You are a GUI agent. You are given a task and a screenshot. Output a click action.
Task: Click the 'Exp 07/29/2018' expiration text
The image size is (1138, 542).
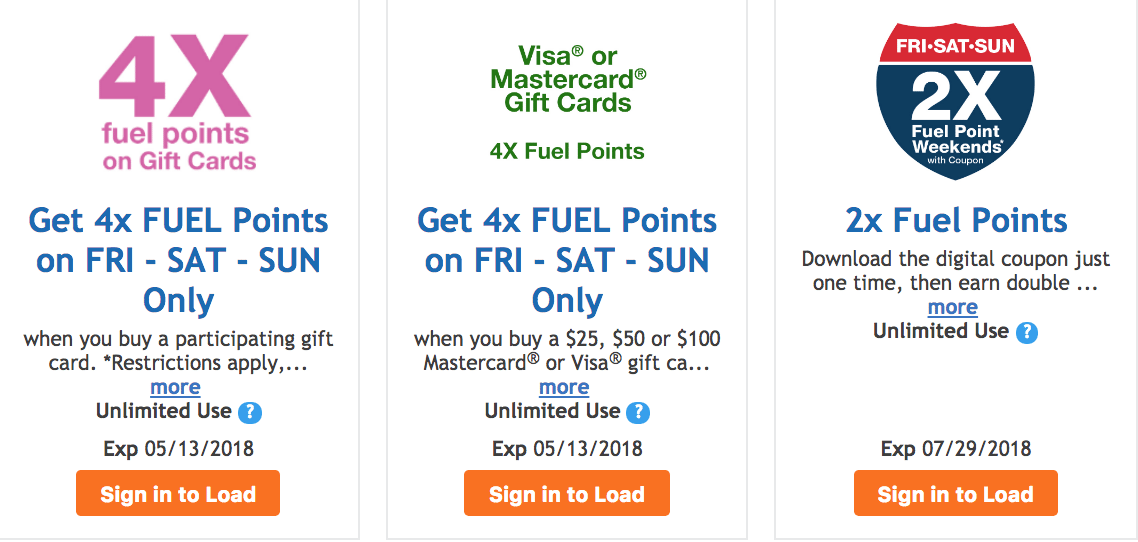tap(956, 448)
